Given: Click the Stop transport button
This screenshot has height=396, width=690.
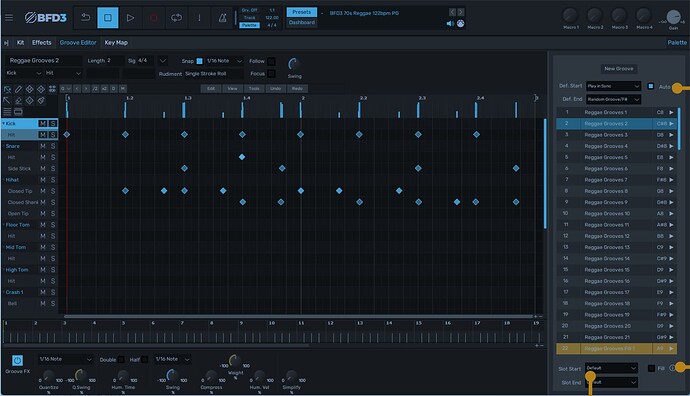Looking at the screenshot, I should 108,18.
